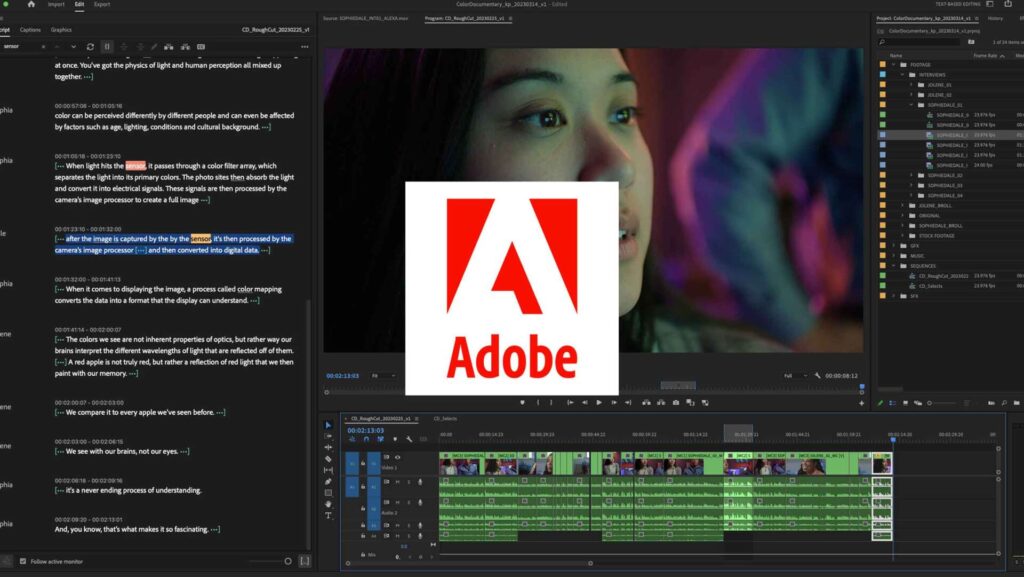Click the Home icon in the top bar
The image size is (1024, 577).
(x=31, y=5)
